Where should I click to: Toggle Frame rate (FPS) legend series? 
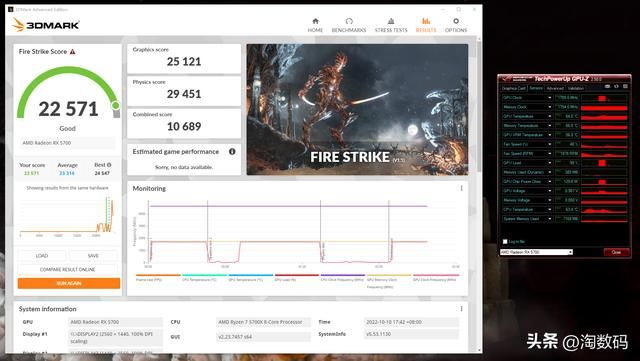(x=158, y=278)
